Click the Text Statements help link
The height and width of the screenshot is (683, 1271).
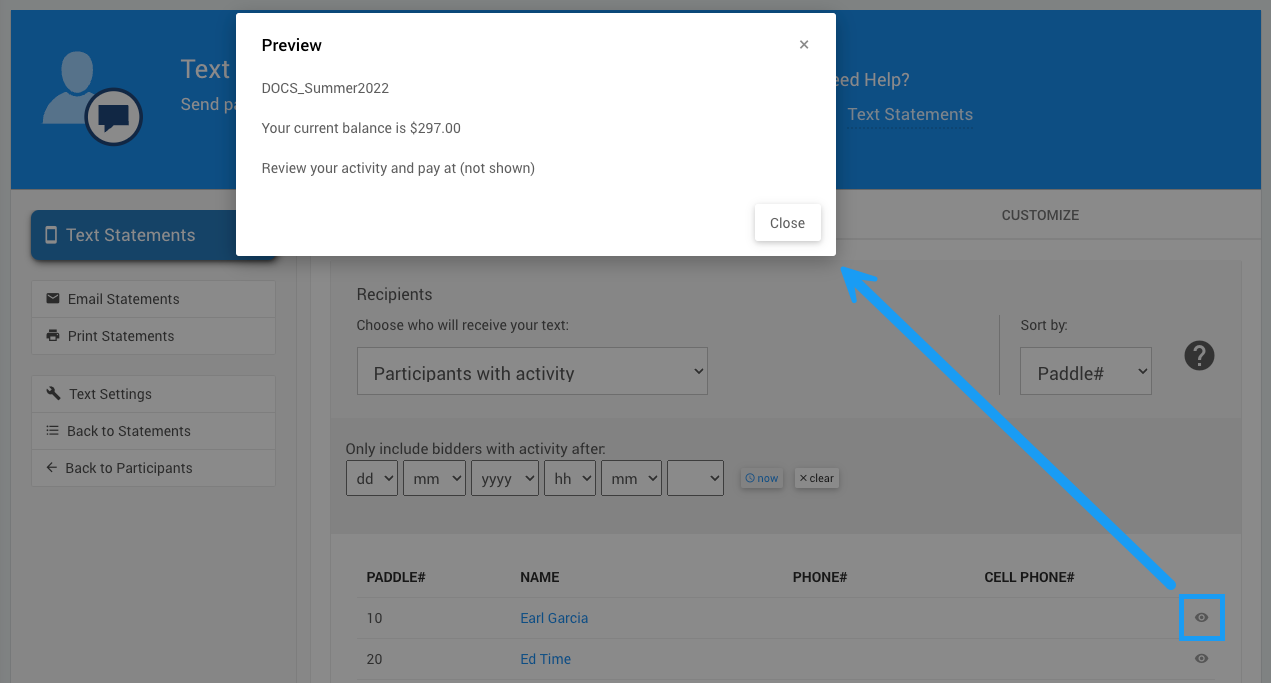(x=910, y=114)
